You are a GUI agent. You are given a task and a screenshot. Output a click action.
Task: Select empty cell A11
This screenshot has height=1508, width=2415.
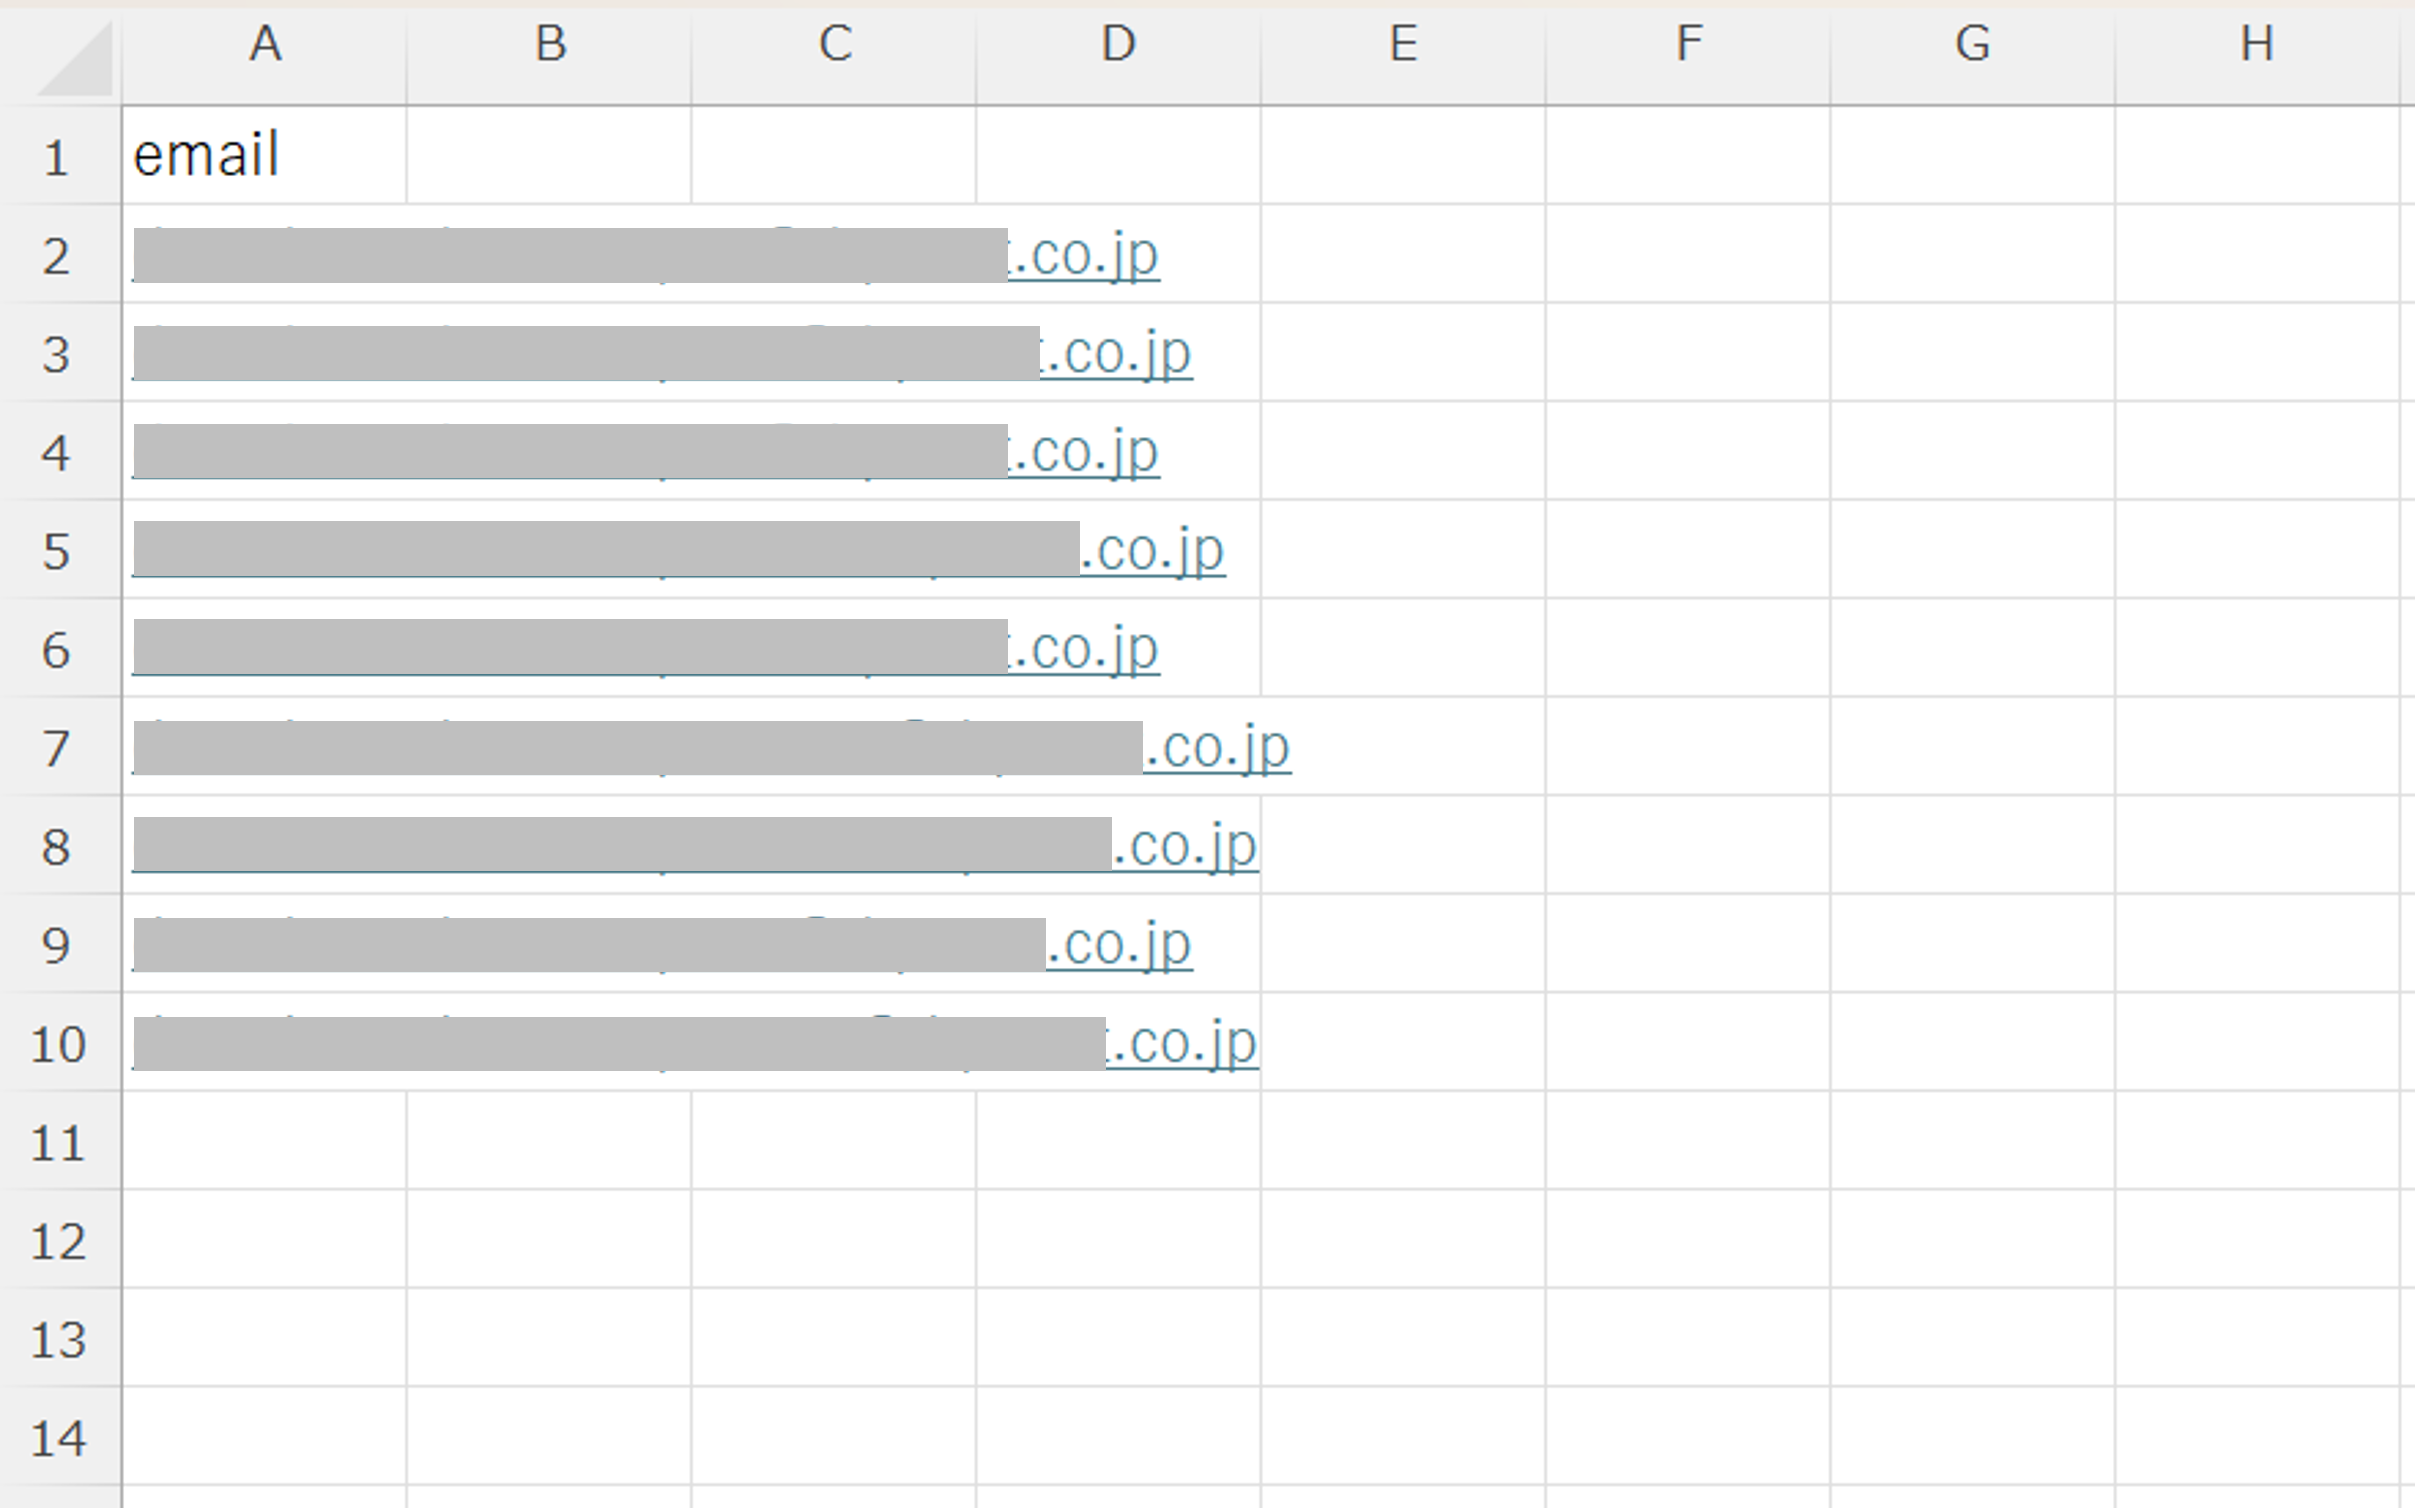pyautogui.click(x=264, y=1140)
